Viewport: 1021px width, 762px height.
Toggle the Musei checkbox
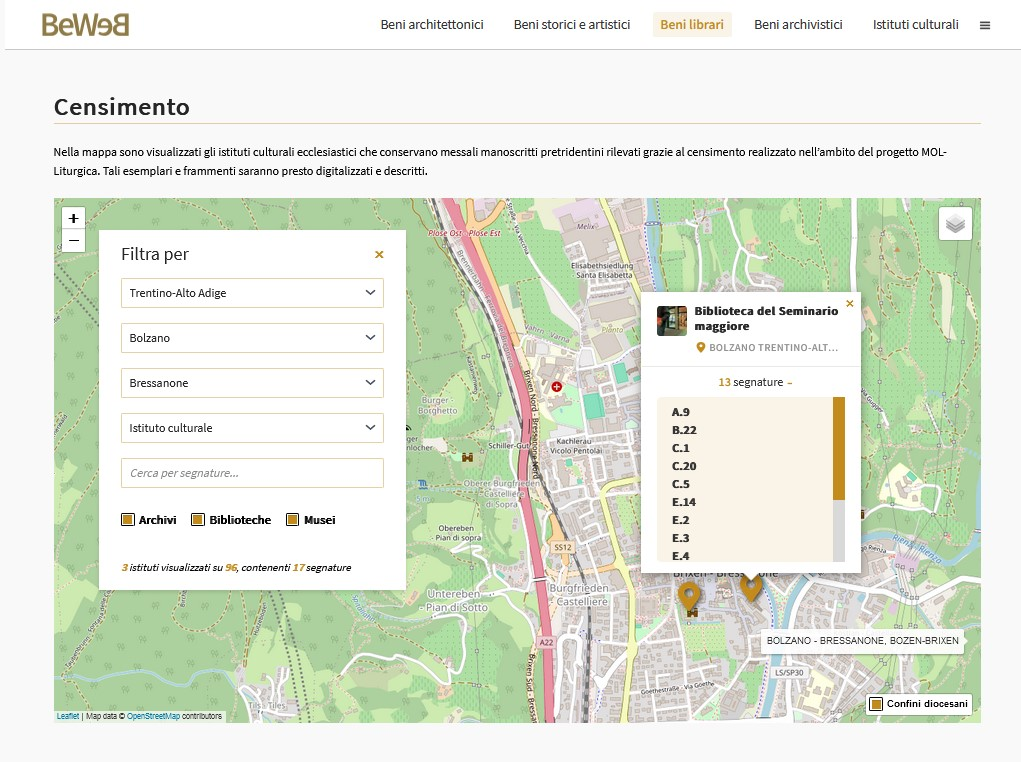pyautogui.click(x=293, y=520)
